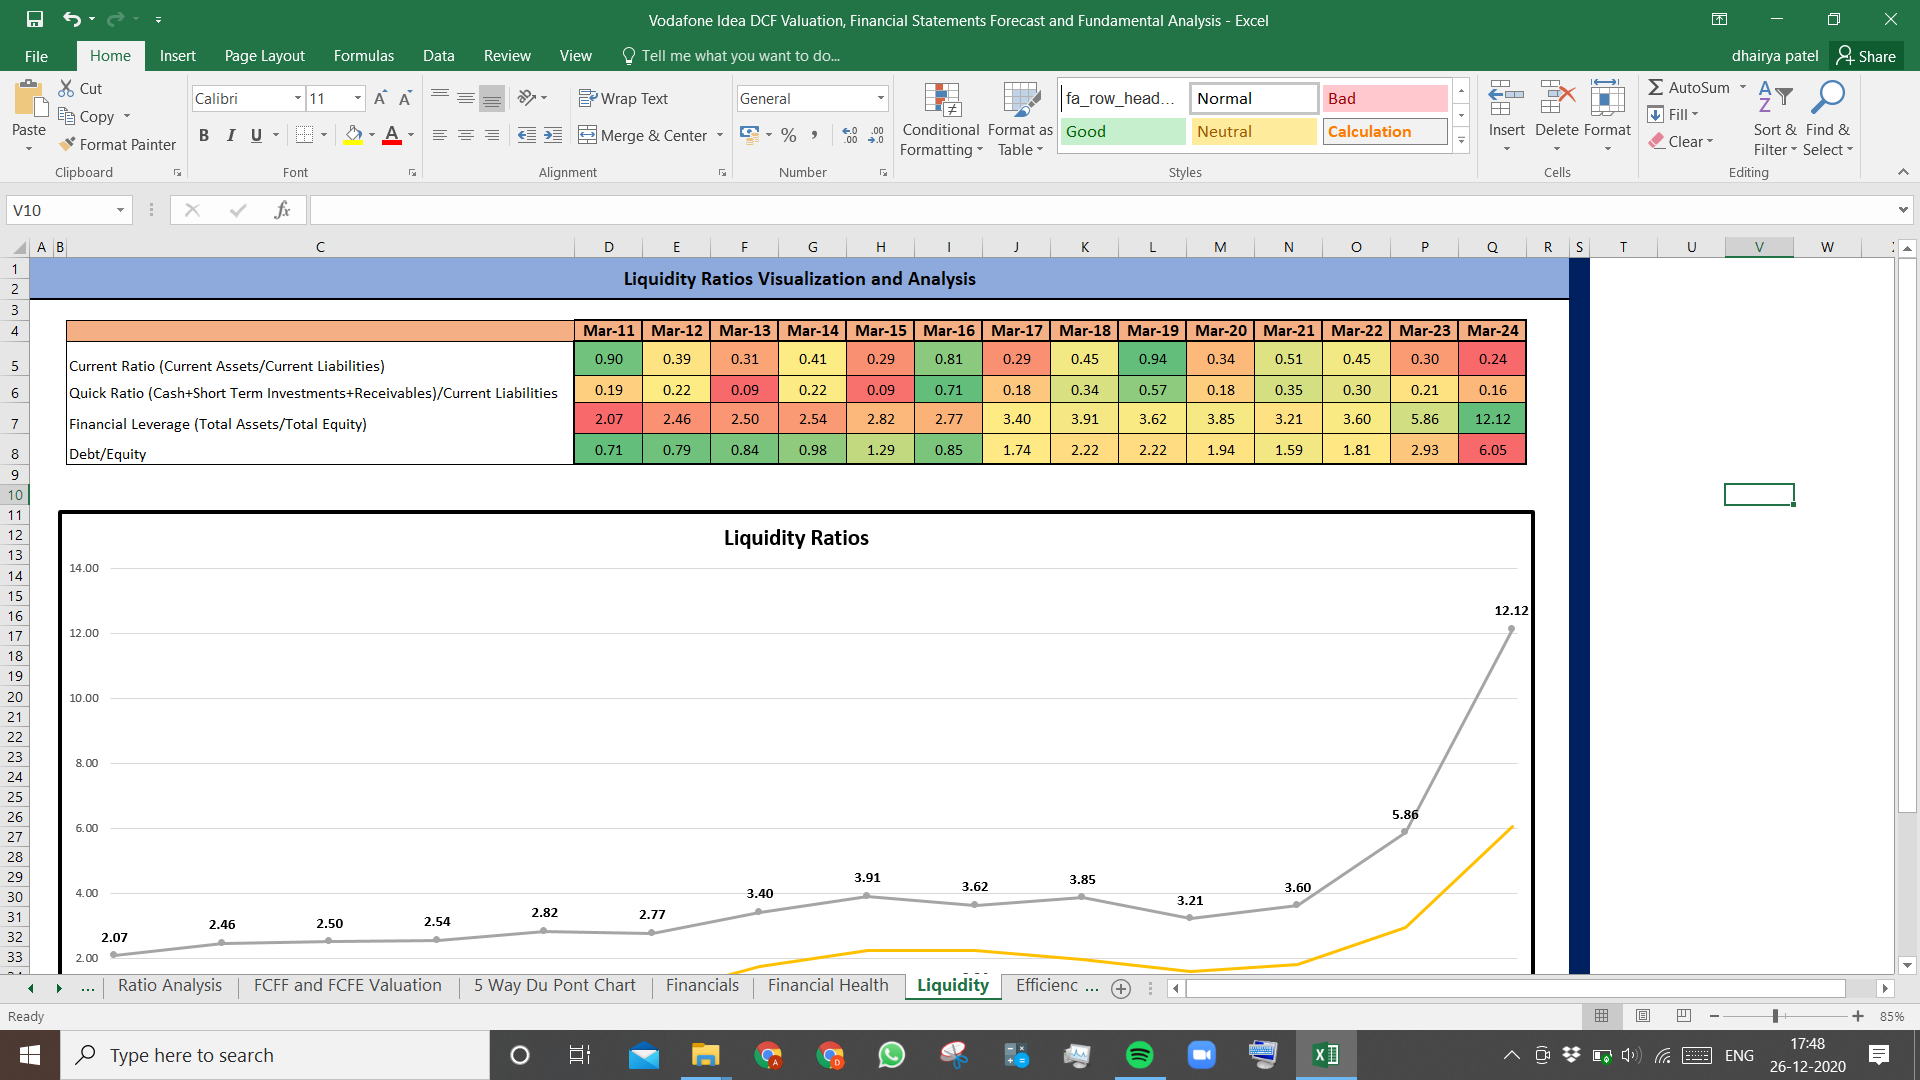This screenshot has width=1920, height=1080.
Task: Open the Insert ribbon tab
Action: (x=177, y=56)
